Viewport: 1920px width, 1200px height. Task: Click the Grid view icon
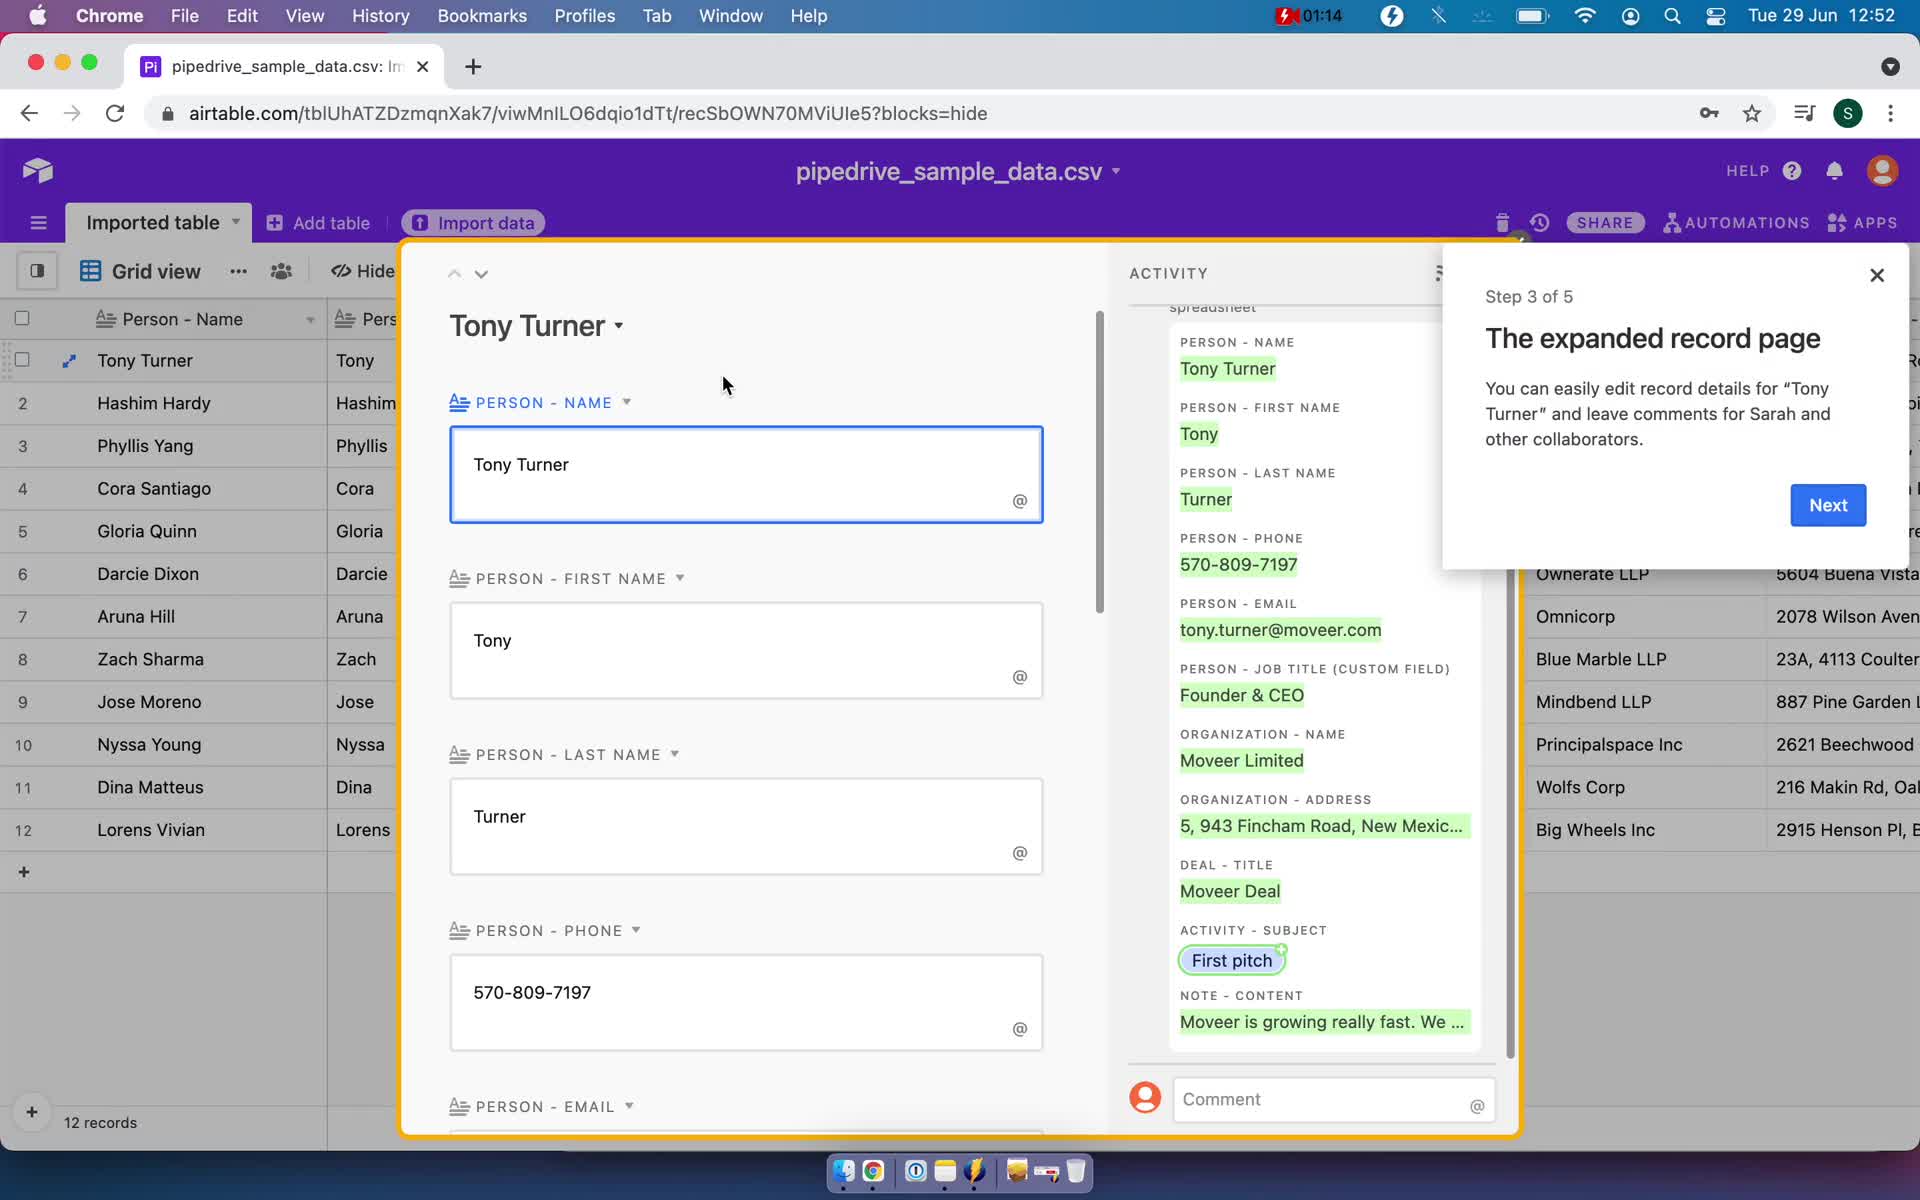point(90,271)
